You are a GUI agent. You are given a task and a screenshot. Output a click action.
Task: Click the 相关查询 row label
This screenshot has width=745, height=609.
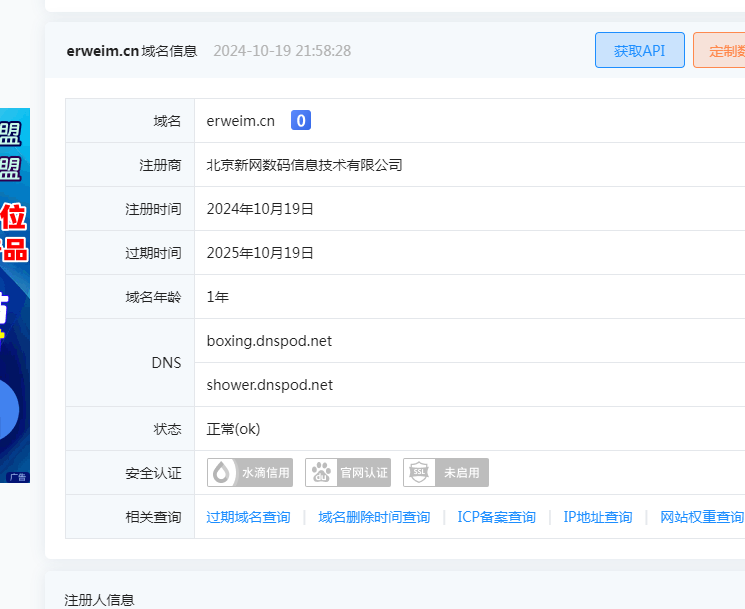point(153,517)
